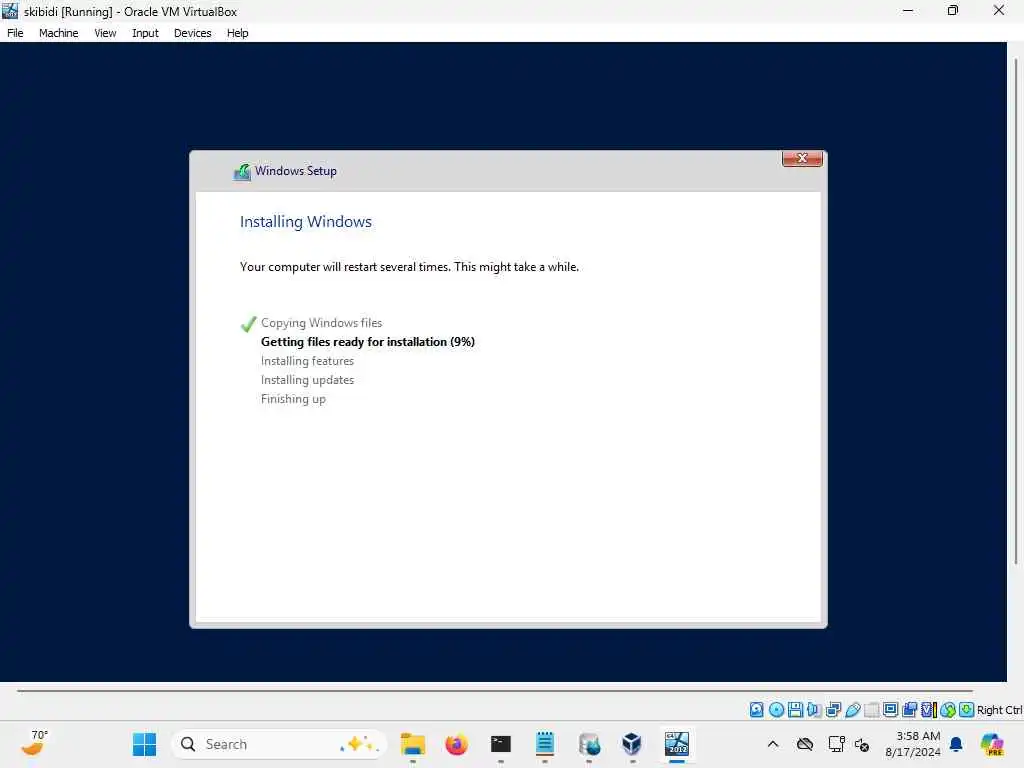Click the shared folders indicator
This screenshot has height=768, width=1024.
click(x=871, y=709)
